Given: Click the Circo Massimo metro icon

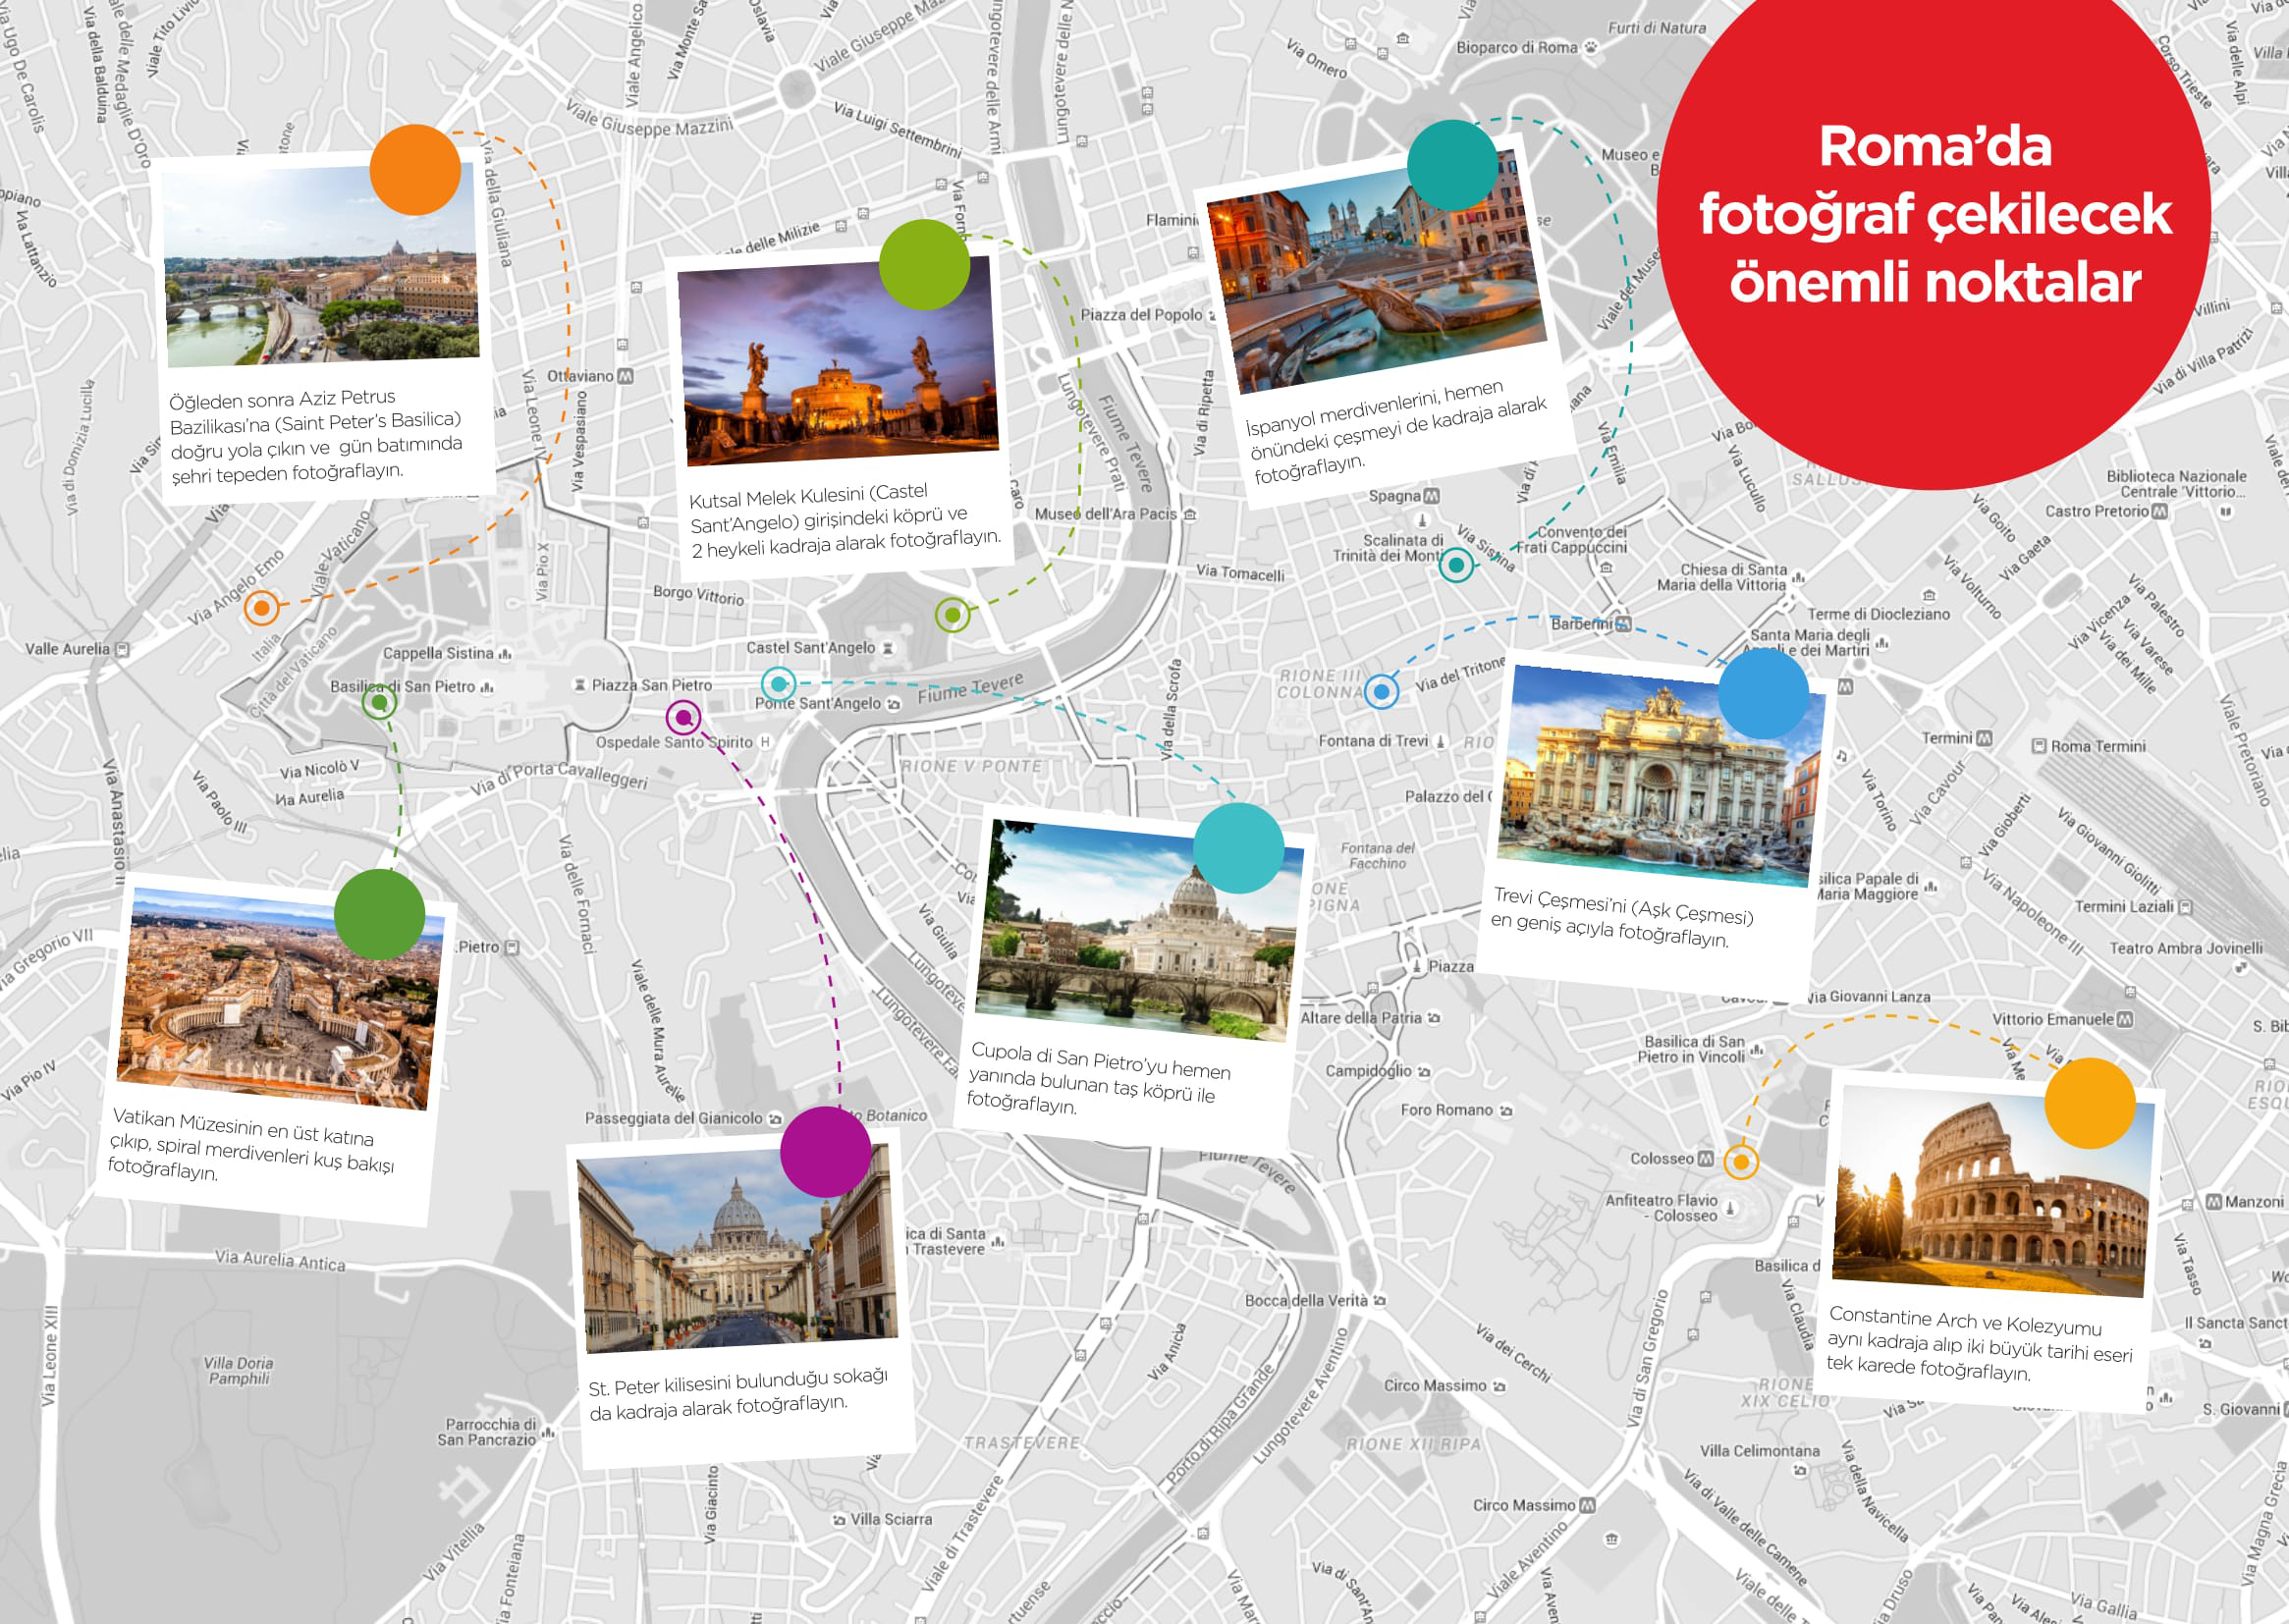Looking at the screenshot, I should point(1587,1505).
